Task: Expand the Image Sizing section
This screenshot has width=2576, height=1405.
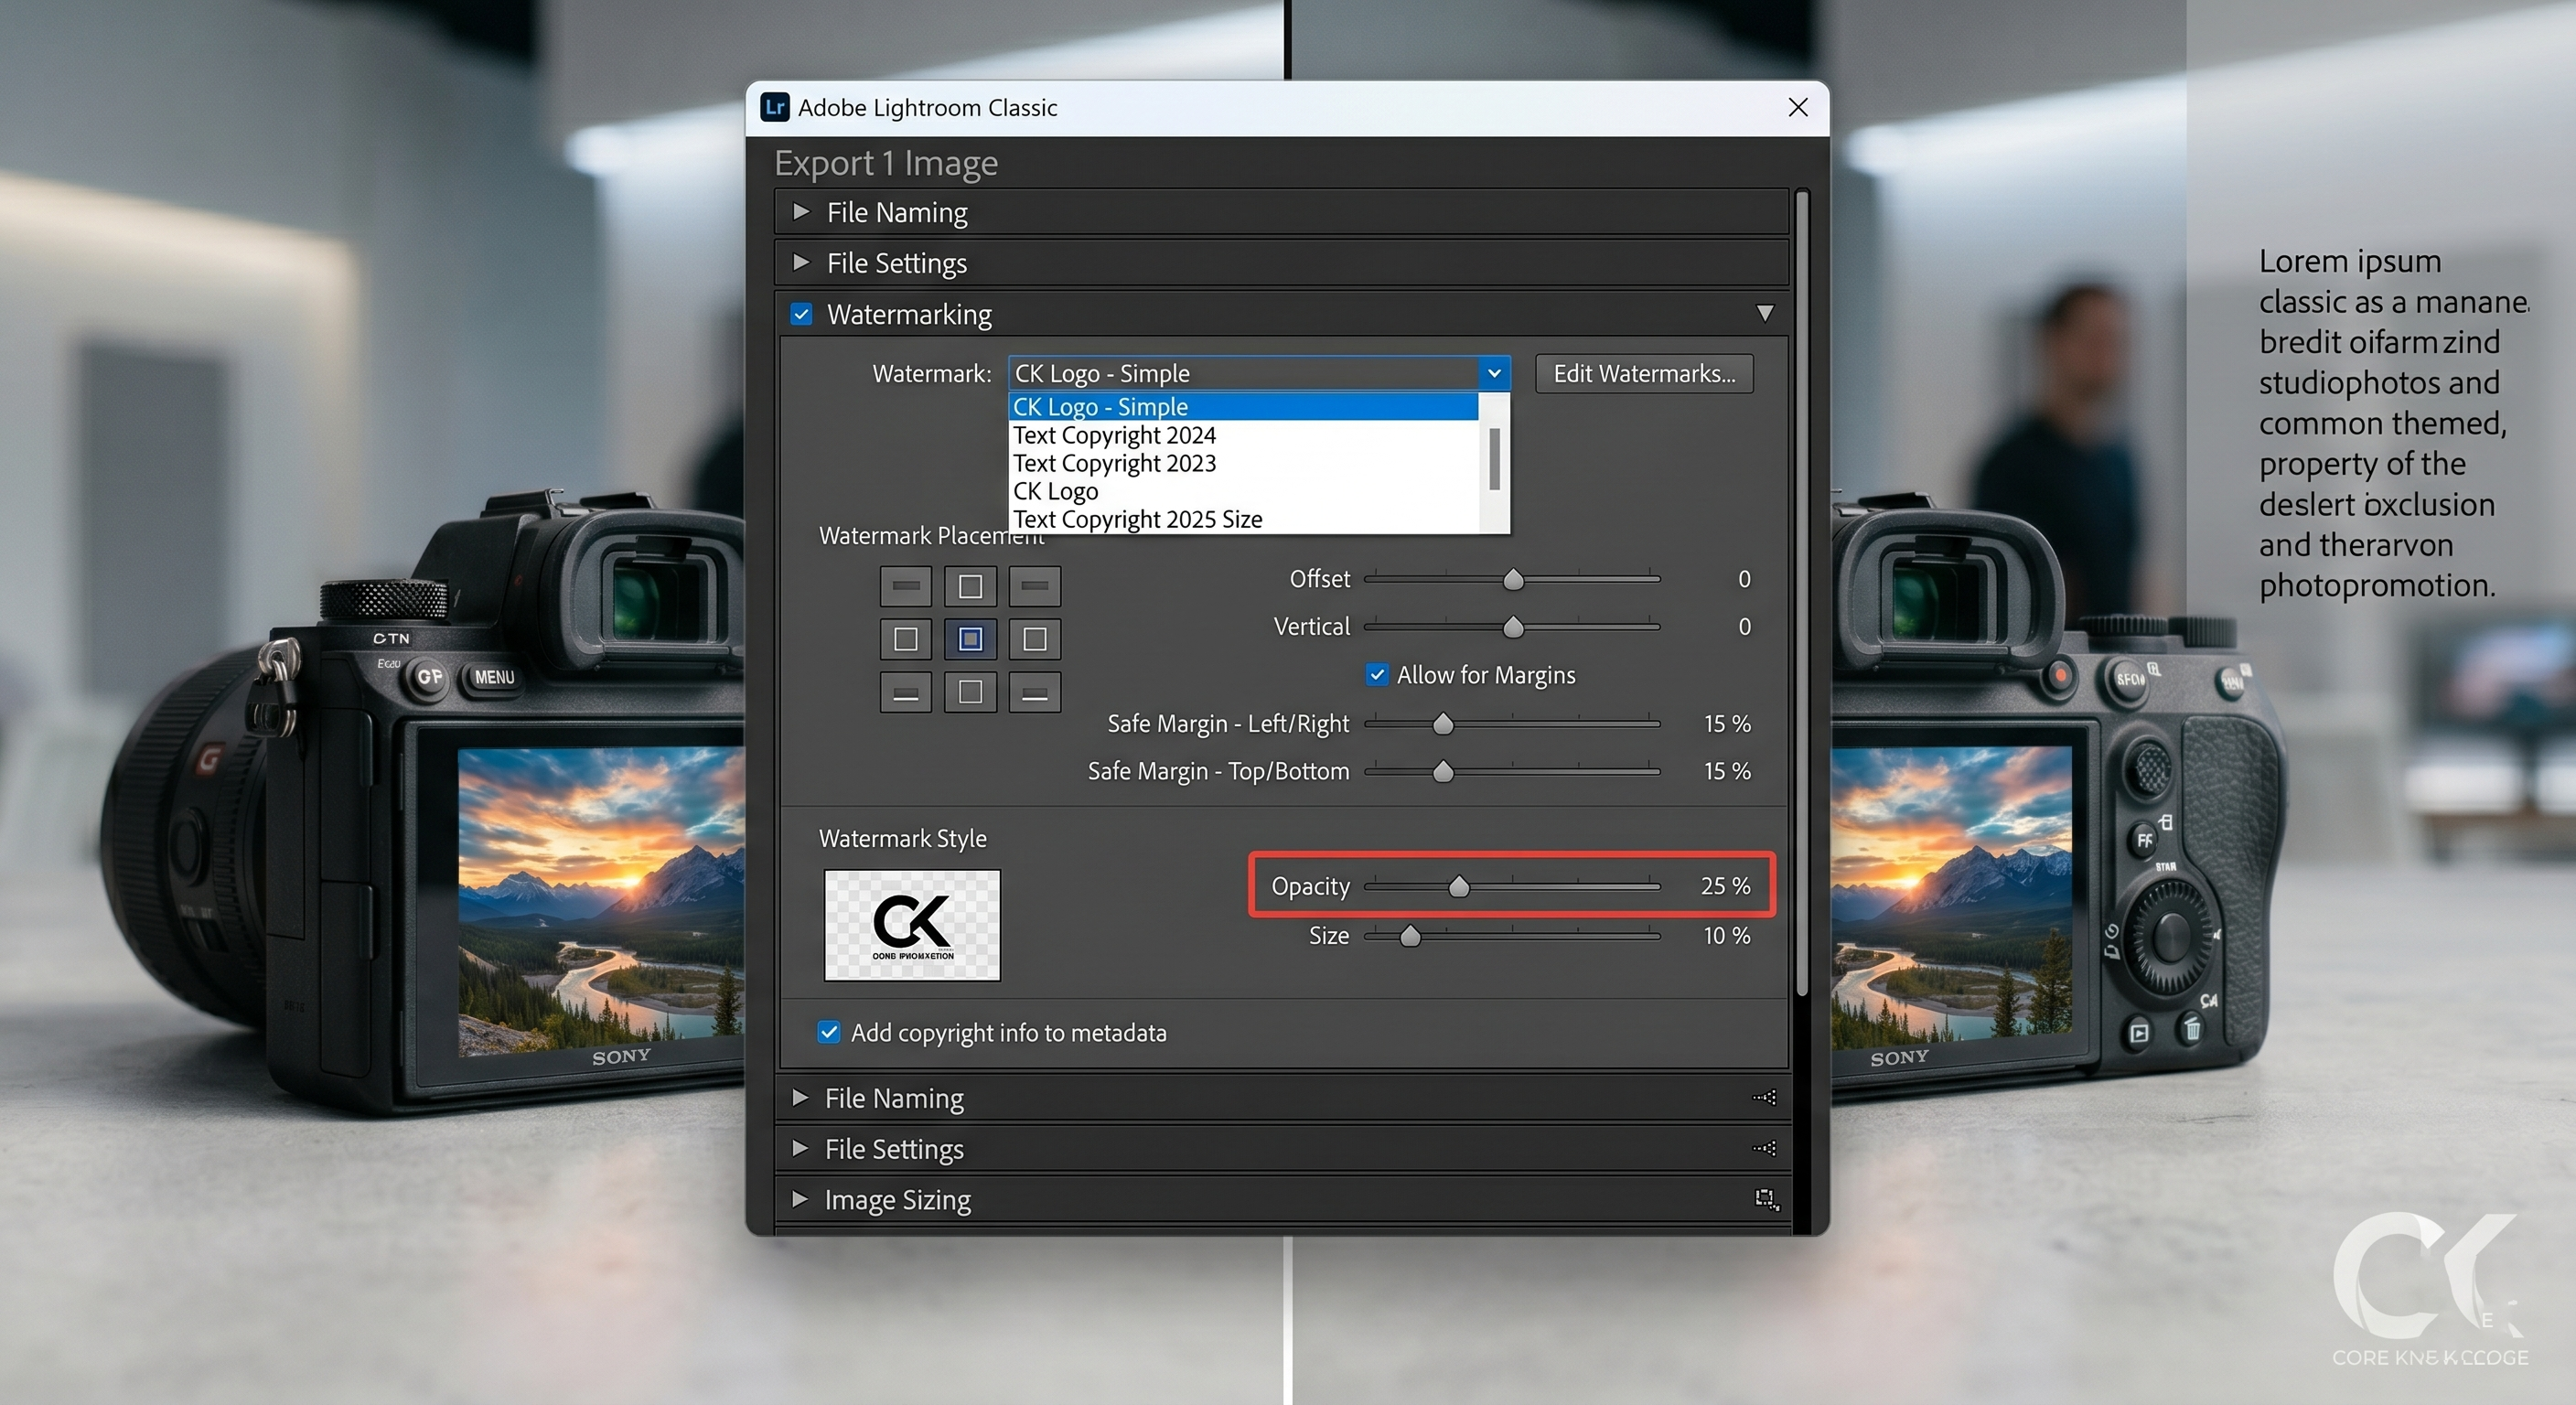Action: [x=799, y=1199]
